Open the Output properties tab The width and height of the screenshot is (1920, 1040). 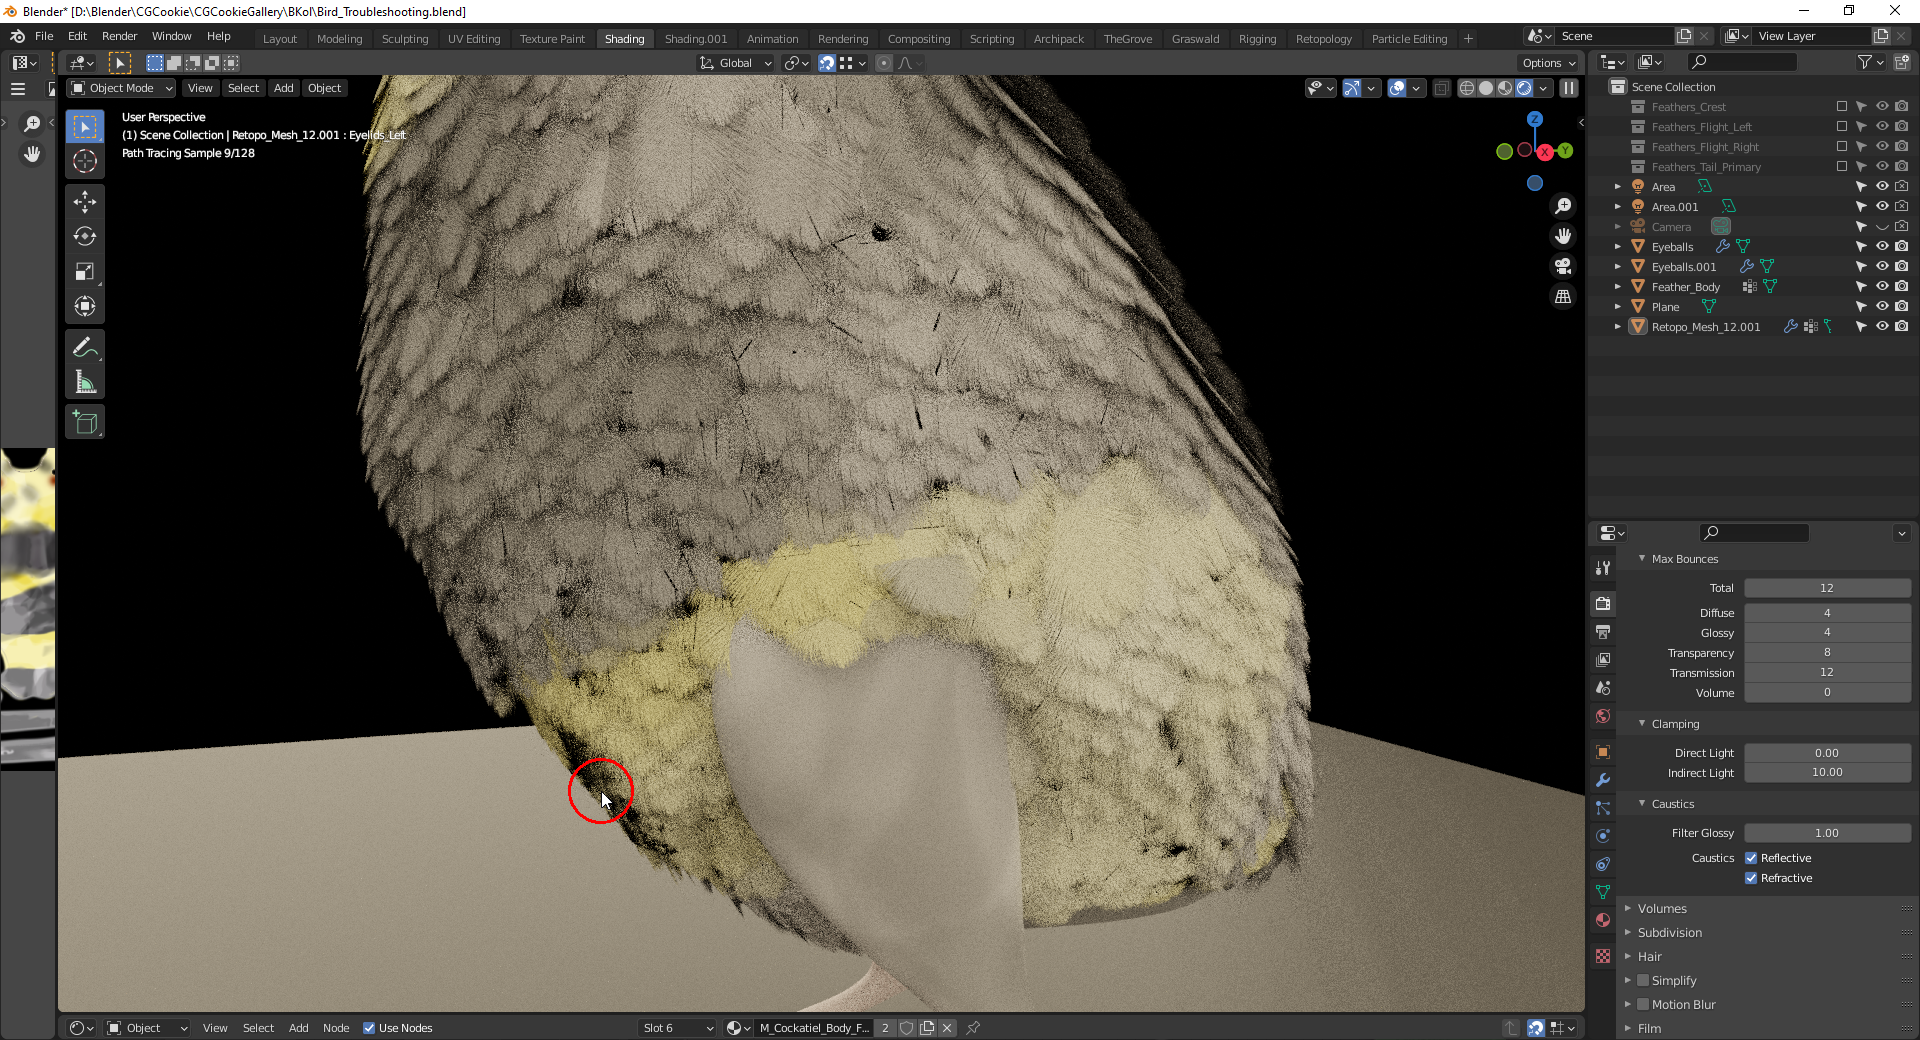(x=1603, y=632)
